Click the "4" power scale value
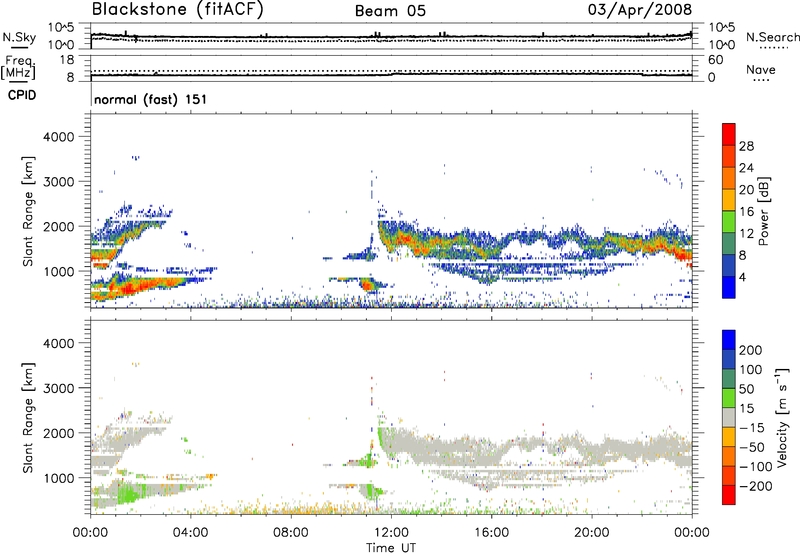 (x=742, y=277)
